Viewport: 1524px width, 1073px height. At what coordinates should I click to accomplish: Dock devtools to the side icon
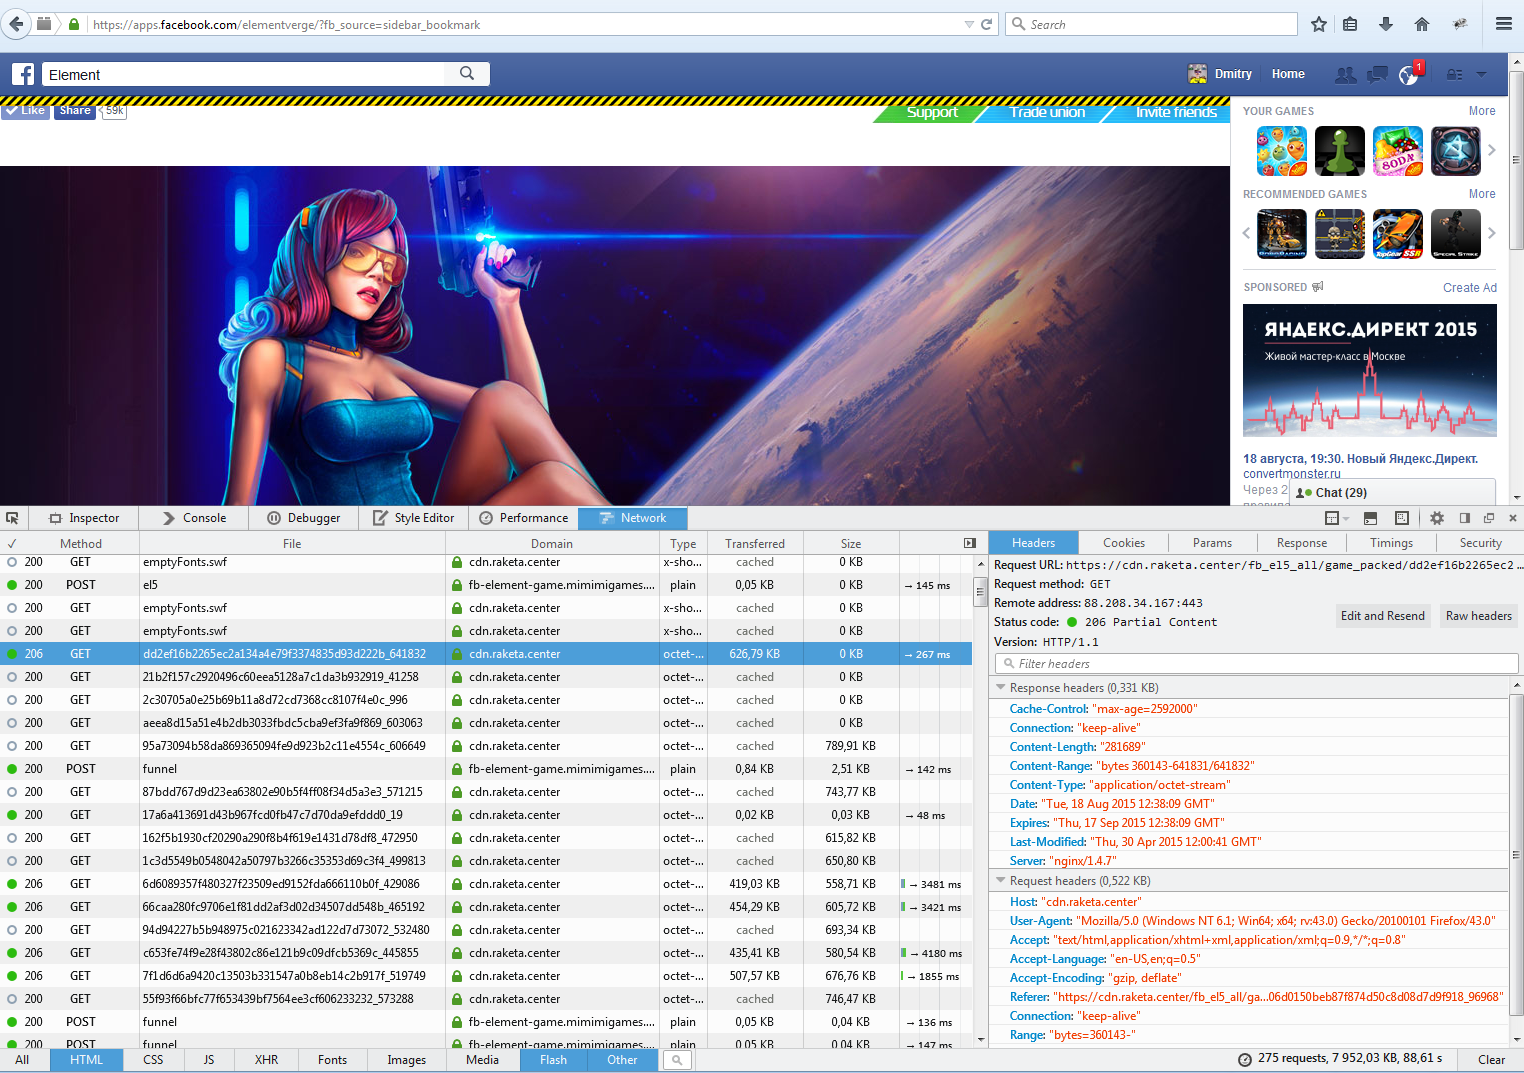tap(1465, 518)
